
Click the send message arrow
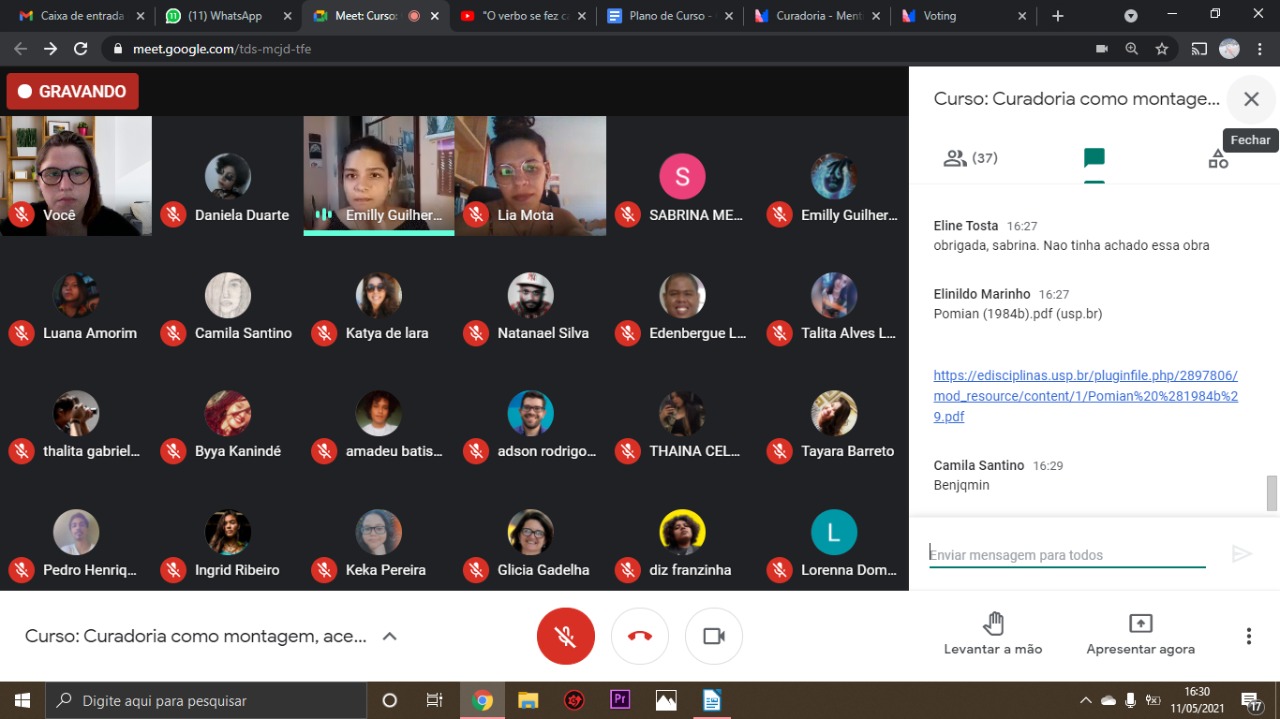(x=1242, y=554)
